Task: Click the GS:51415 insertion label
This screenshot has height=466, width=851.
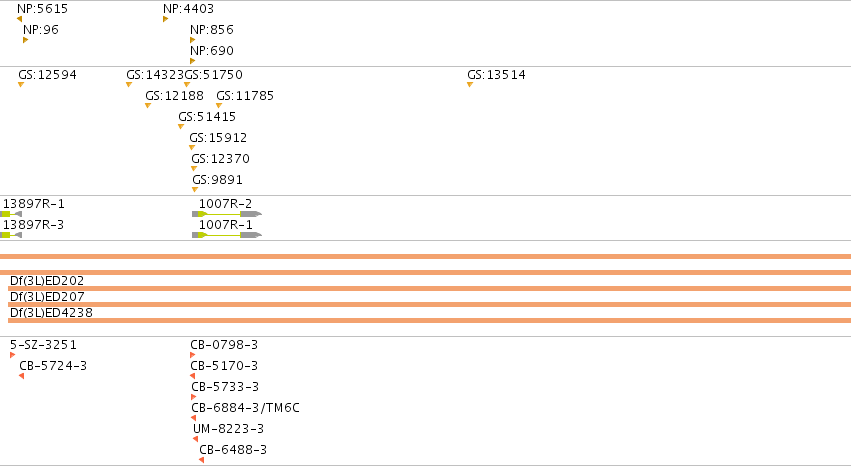Action: coord(207,117)
